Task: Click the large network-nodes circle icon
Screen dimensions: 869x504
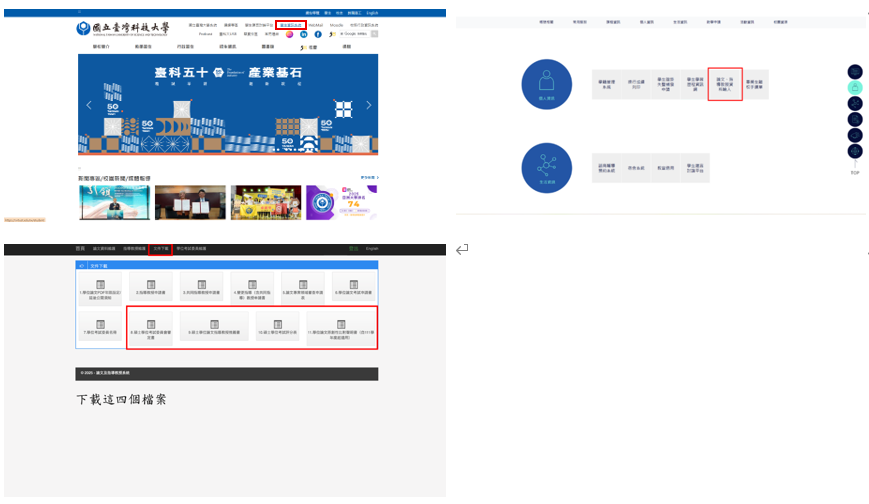Action: [546, 168]
